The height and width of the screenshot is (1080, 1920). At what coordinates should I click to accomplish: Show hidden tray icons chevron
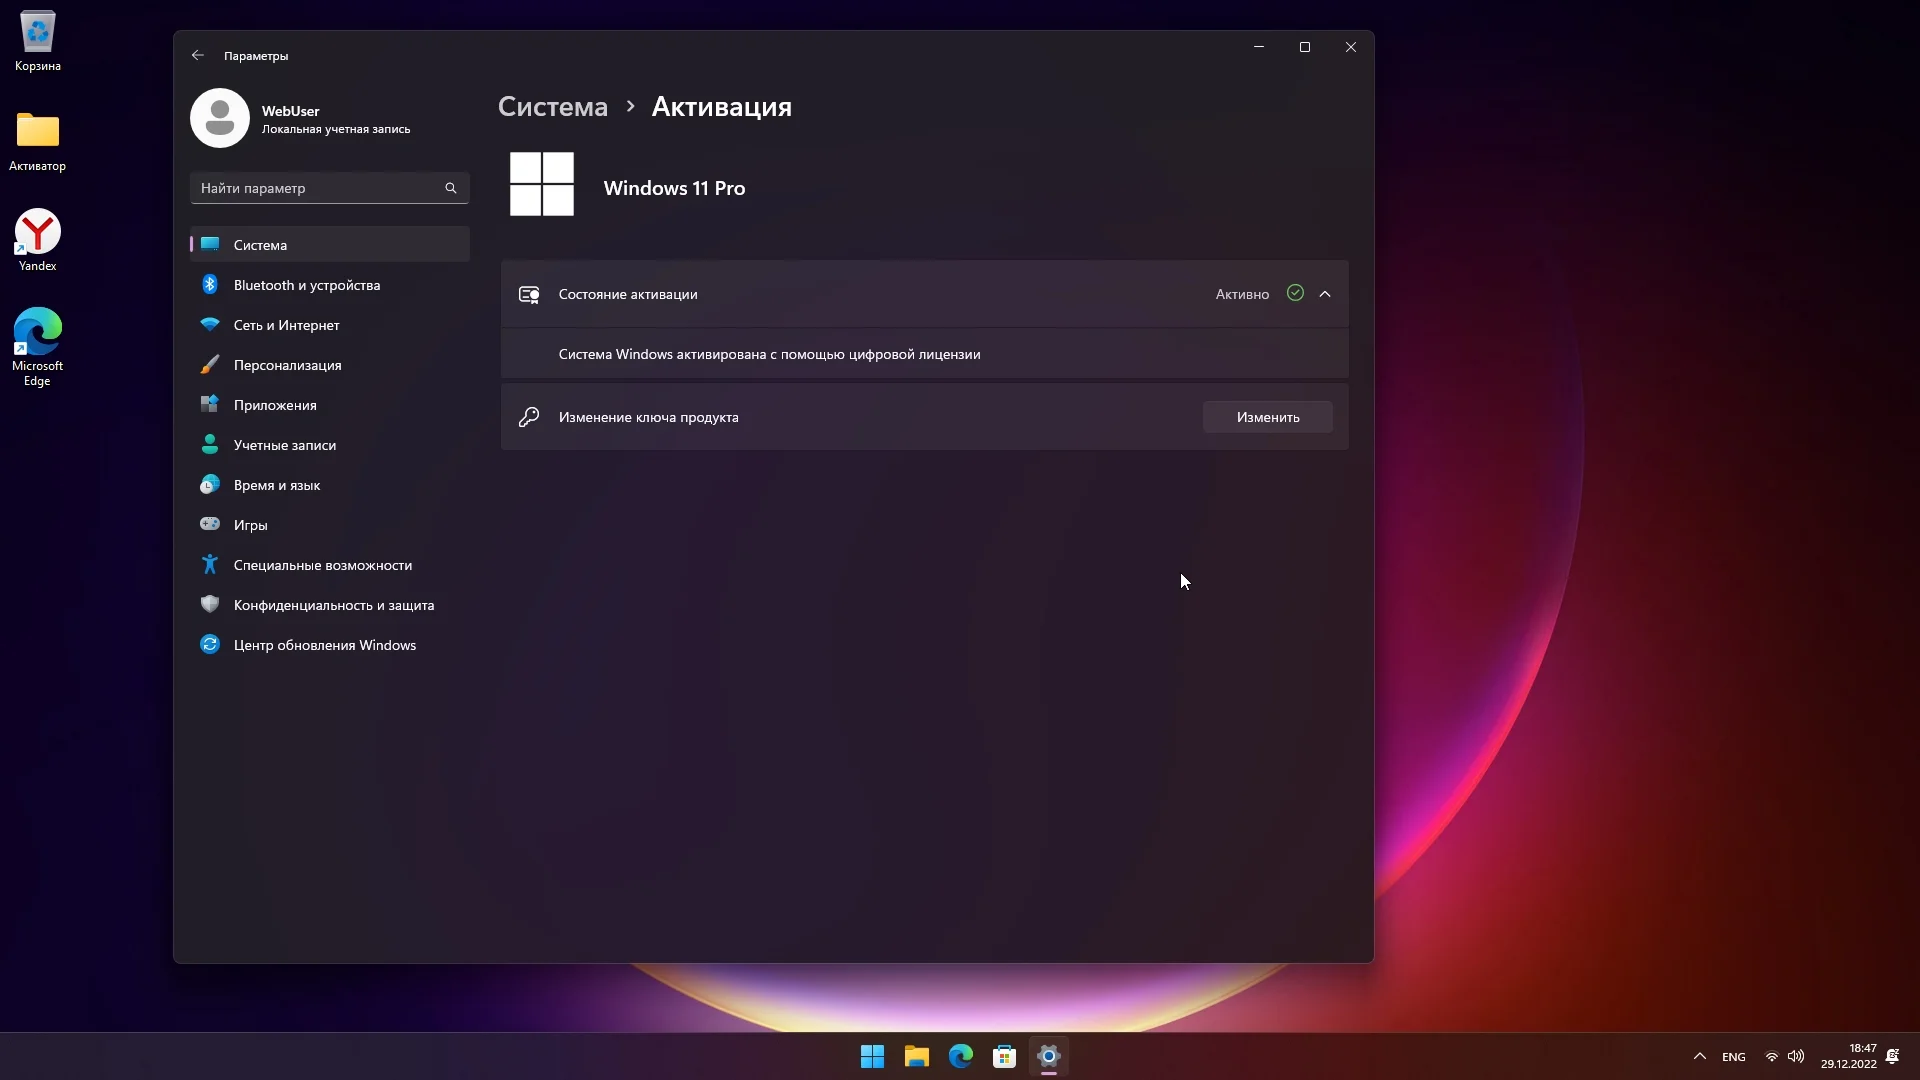[1699, 1056]
